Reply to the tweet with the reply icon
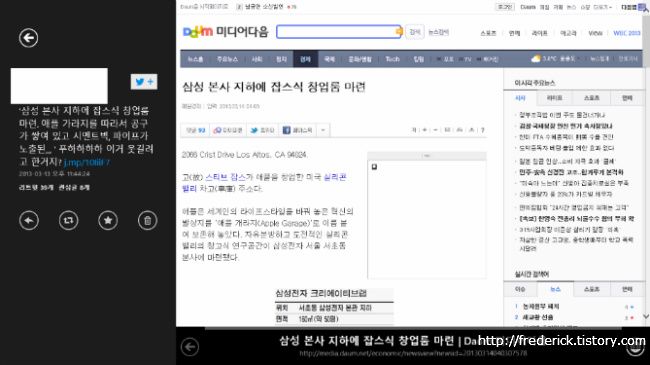The image size is (650, 365). pos(29,220)
